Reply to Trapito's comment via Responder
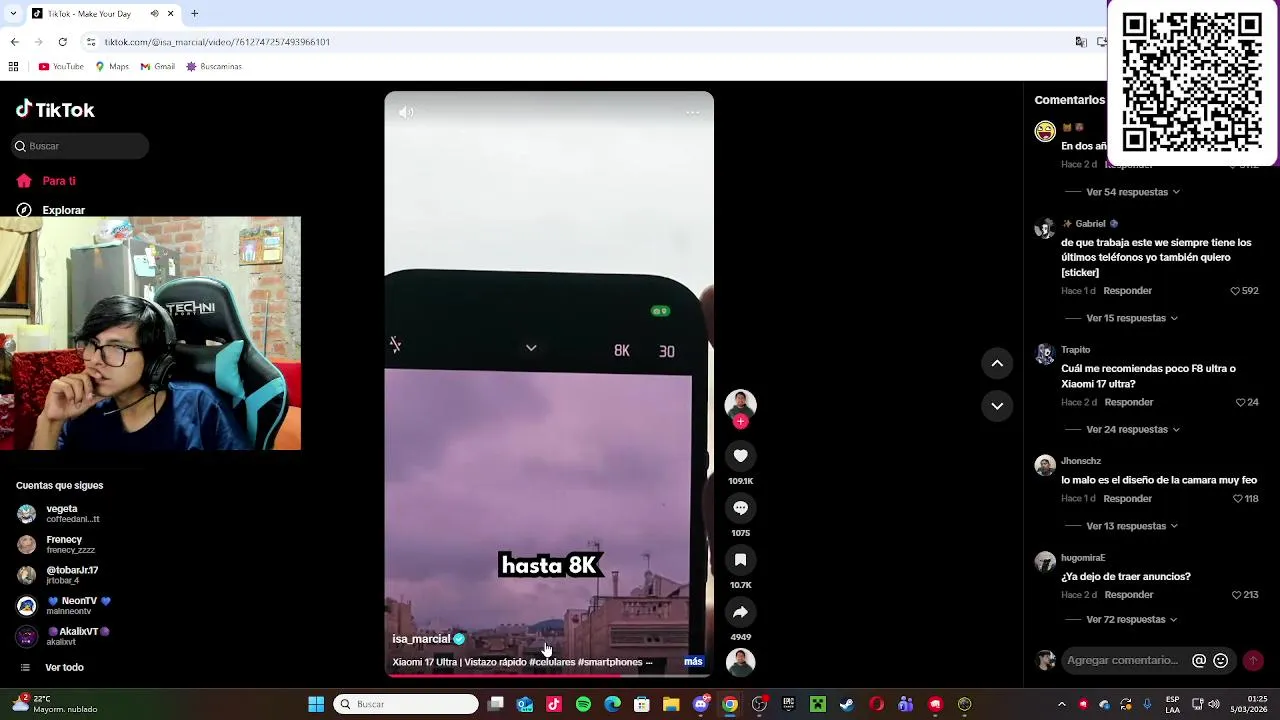The image size is (1280, 720). point(1129,402)
